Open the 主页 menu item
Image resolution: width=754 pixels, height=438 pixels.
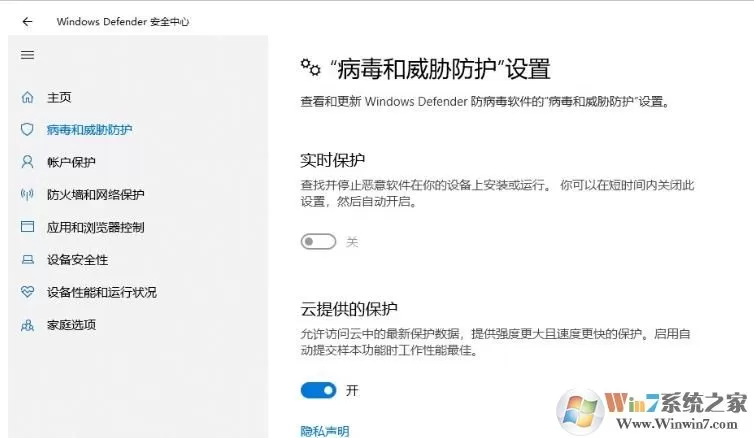click(x=59, y=97)
